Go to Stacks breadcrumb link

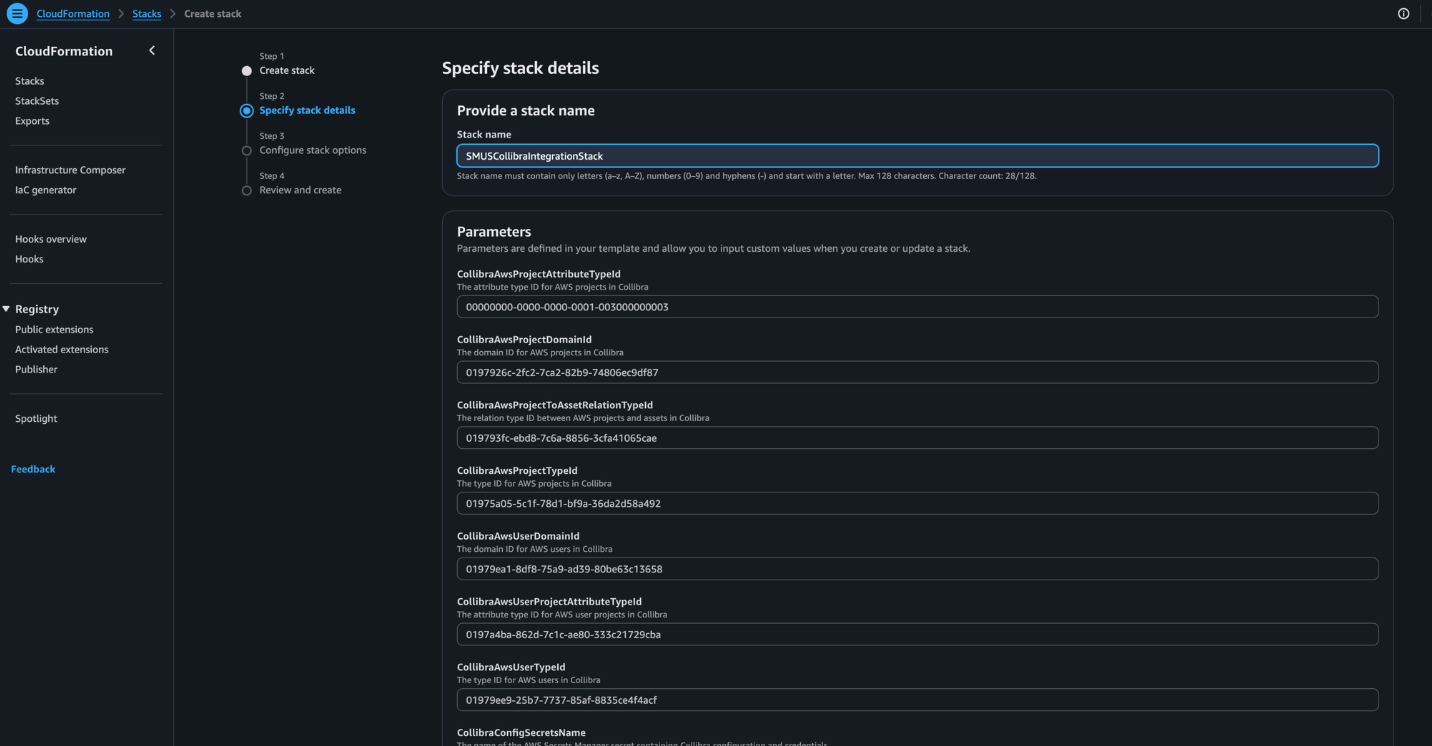click(x=146, y=14)
